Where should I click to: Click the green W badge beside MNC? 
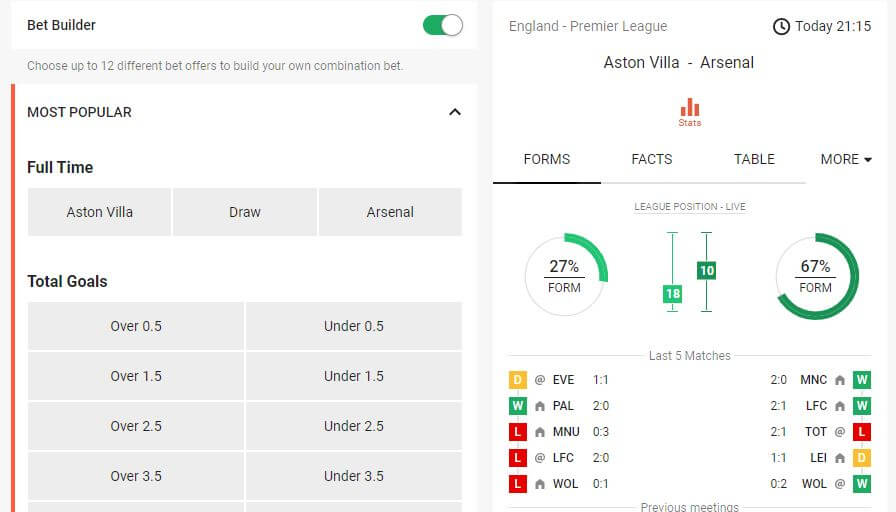coord(862,380)
